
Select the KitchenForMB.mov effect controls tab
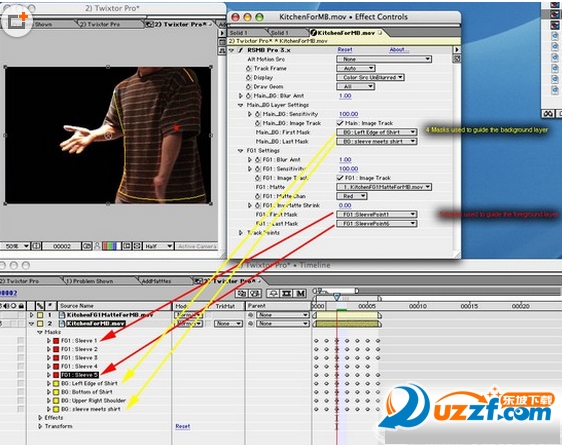point(346,33)
